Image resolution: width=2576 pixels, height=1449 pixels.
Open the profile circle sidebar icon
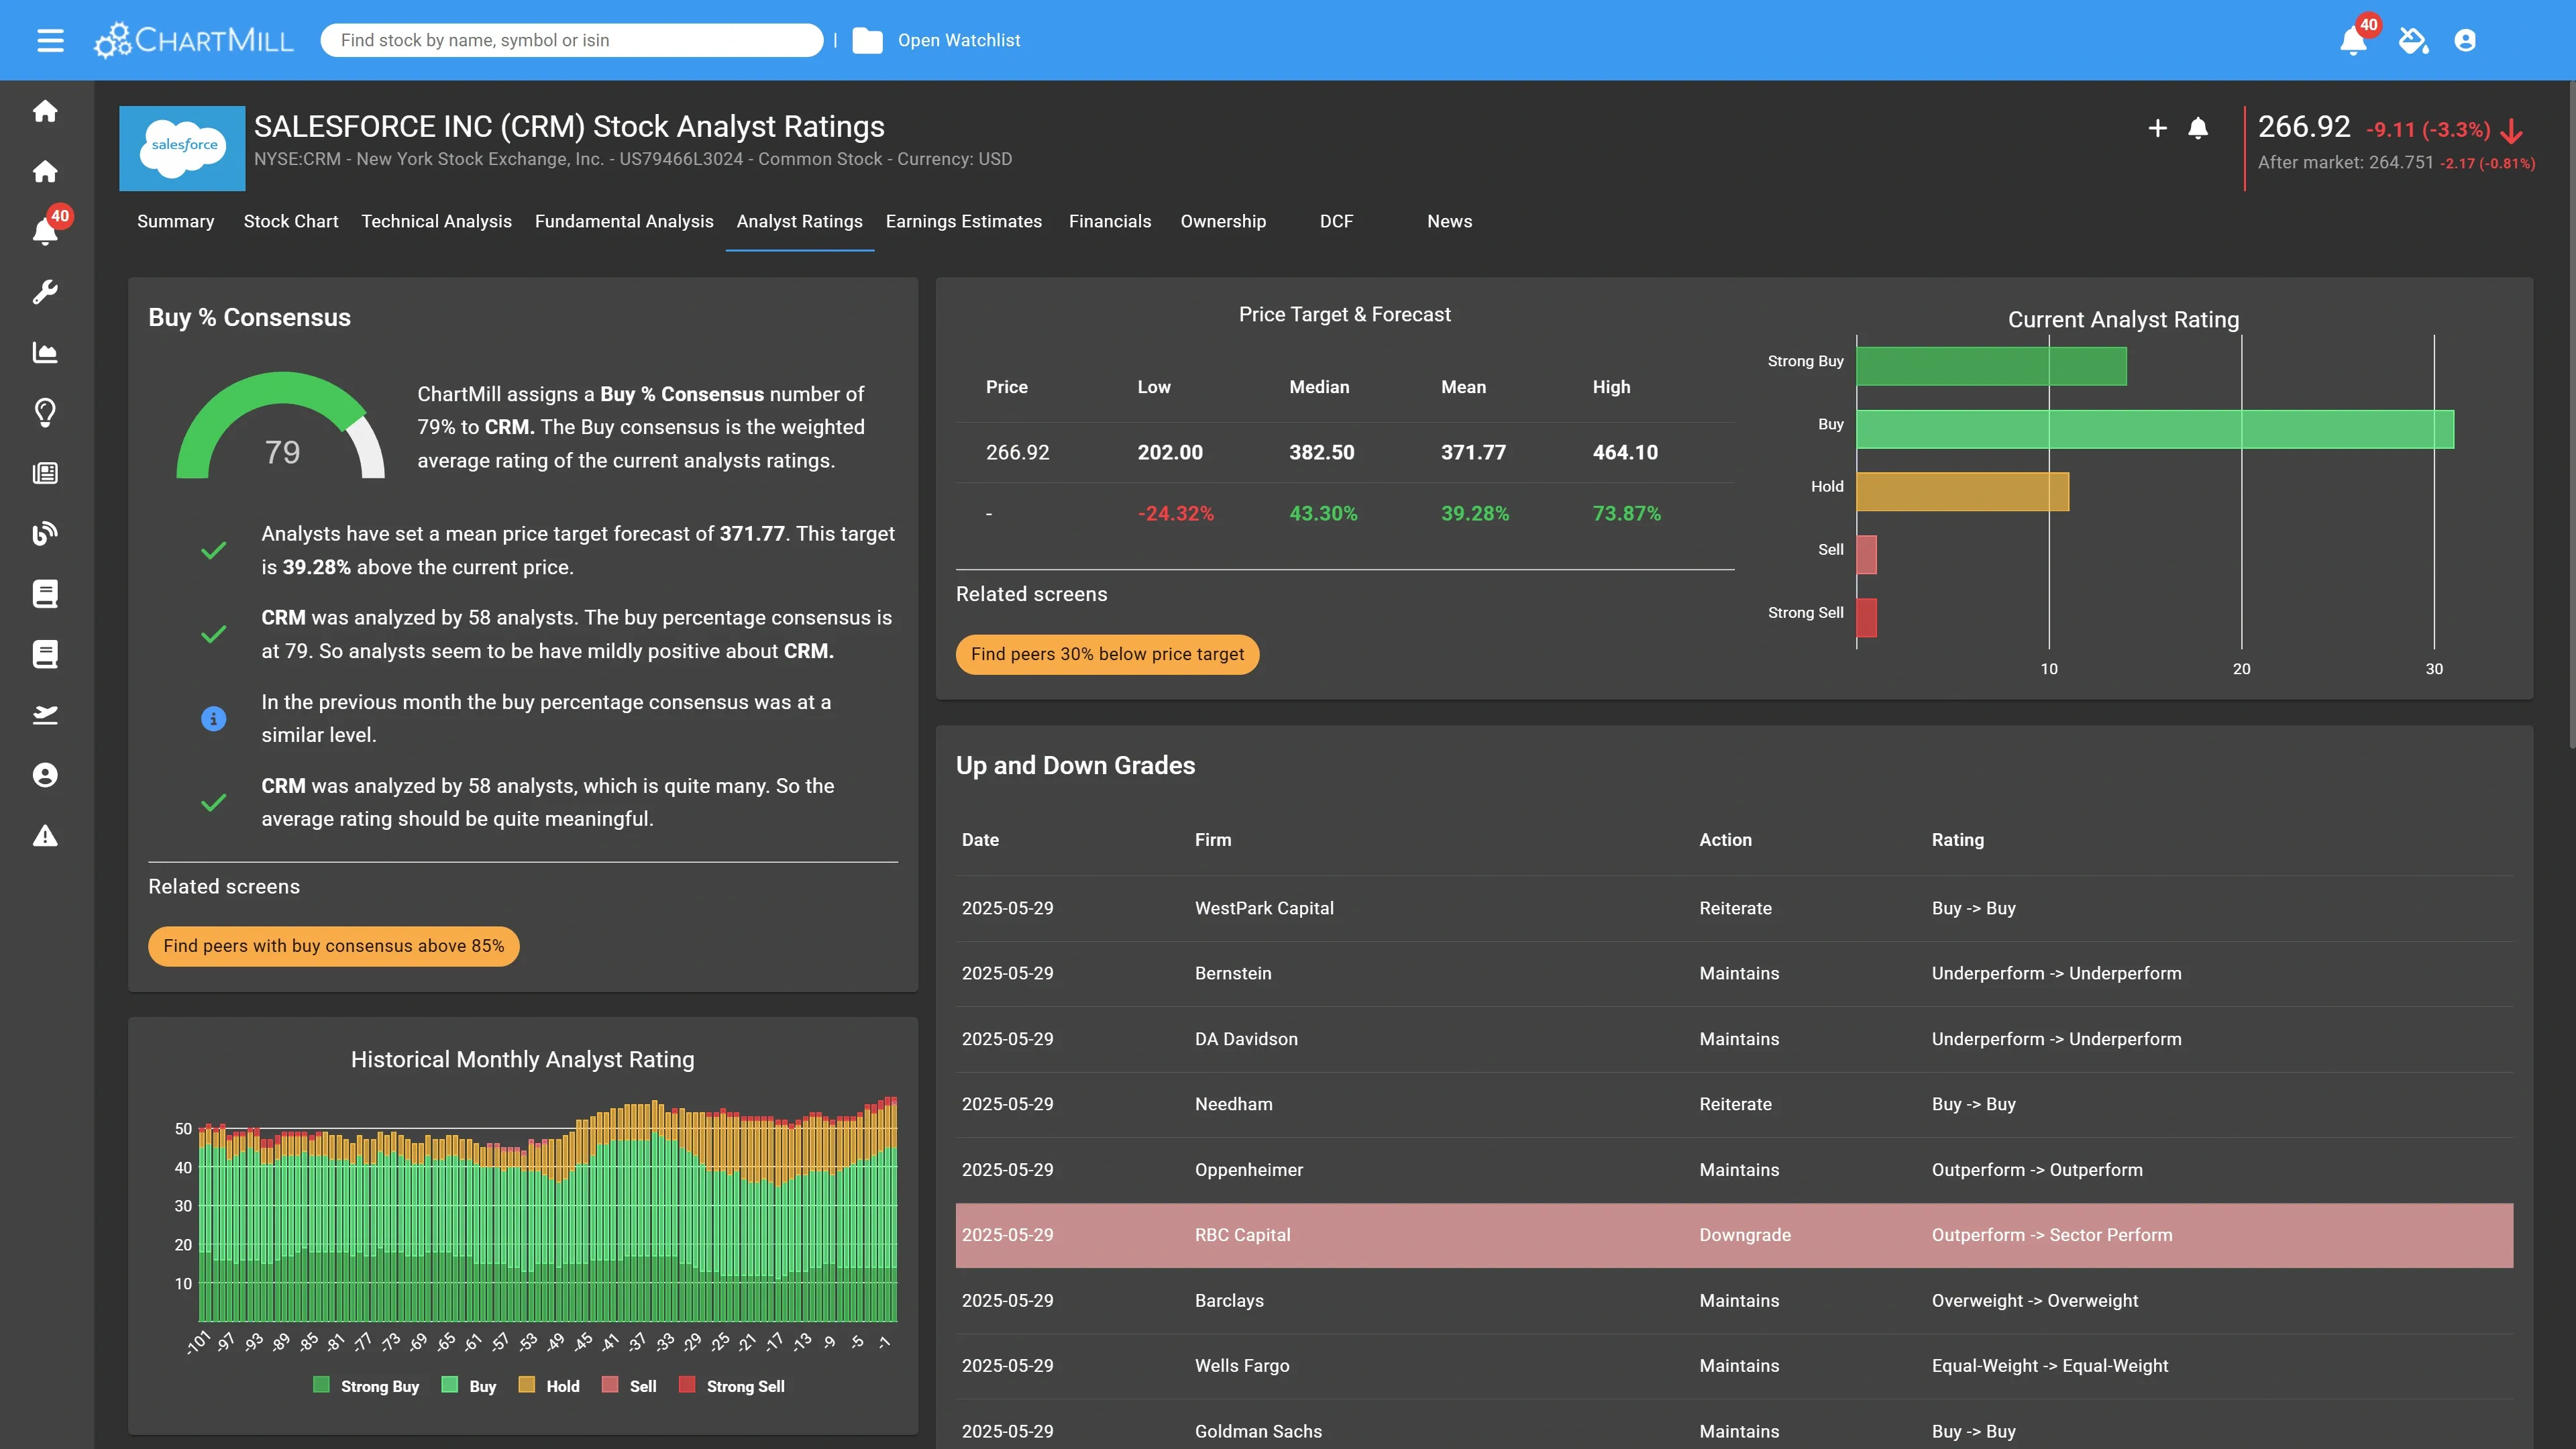45,775
